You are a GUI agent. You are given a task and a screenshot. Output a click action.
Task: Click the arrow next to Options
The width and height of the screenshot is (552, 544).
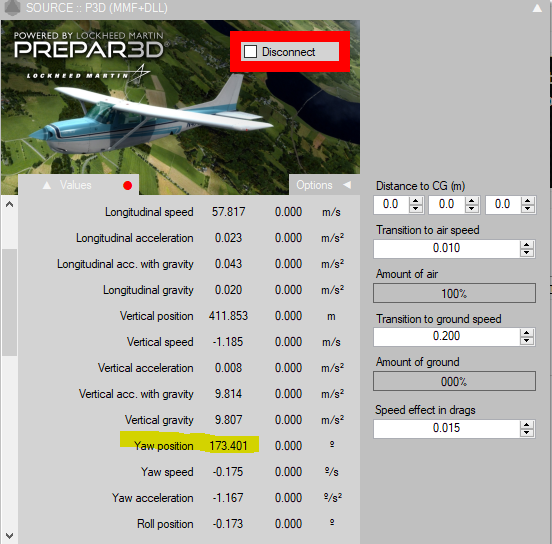347,185
